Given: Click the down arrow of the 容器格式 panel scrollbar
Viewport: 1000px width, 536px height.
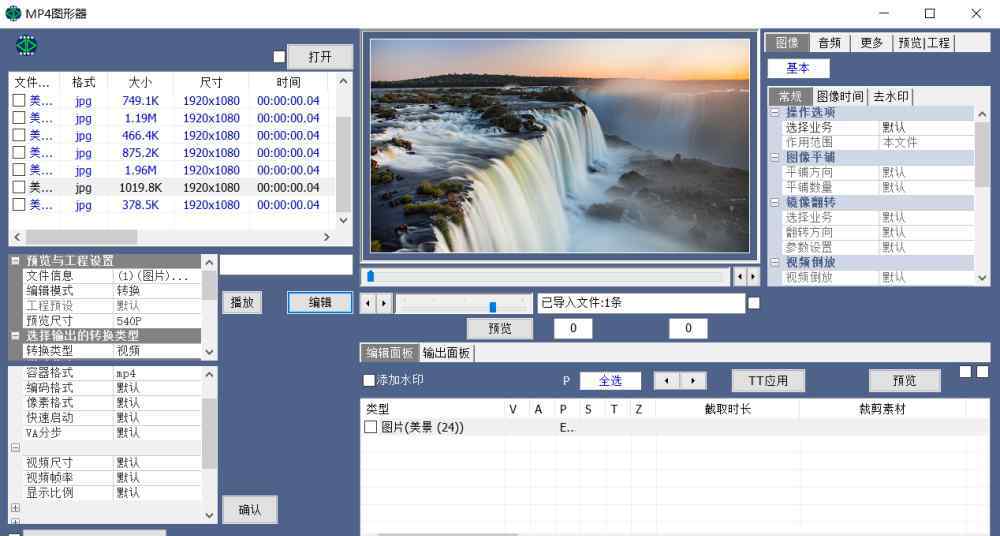Looking at the screenshot, I should click(x=210, y=515).
